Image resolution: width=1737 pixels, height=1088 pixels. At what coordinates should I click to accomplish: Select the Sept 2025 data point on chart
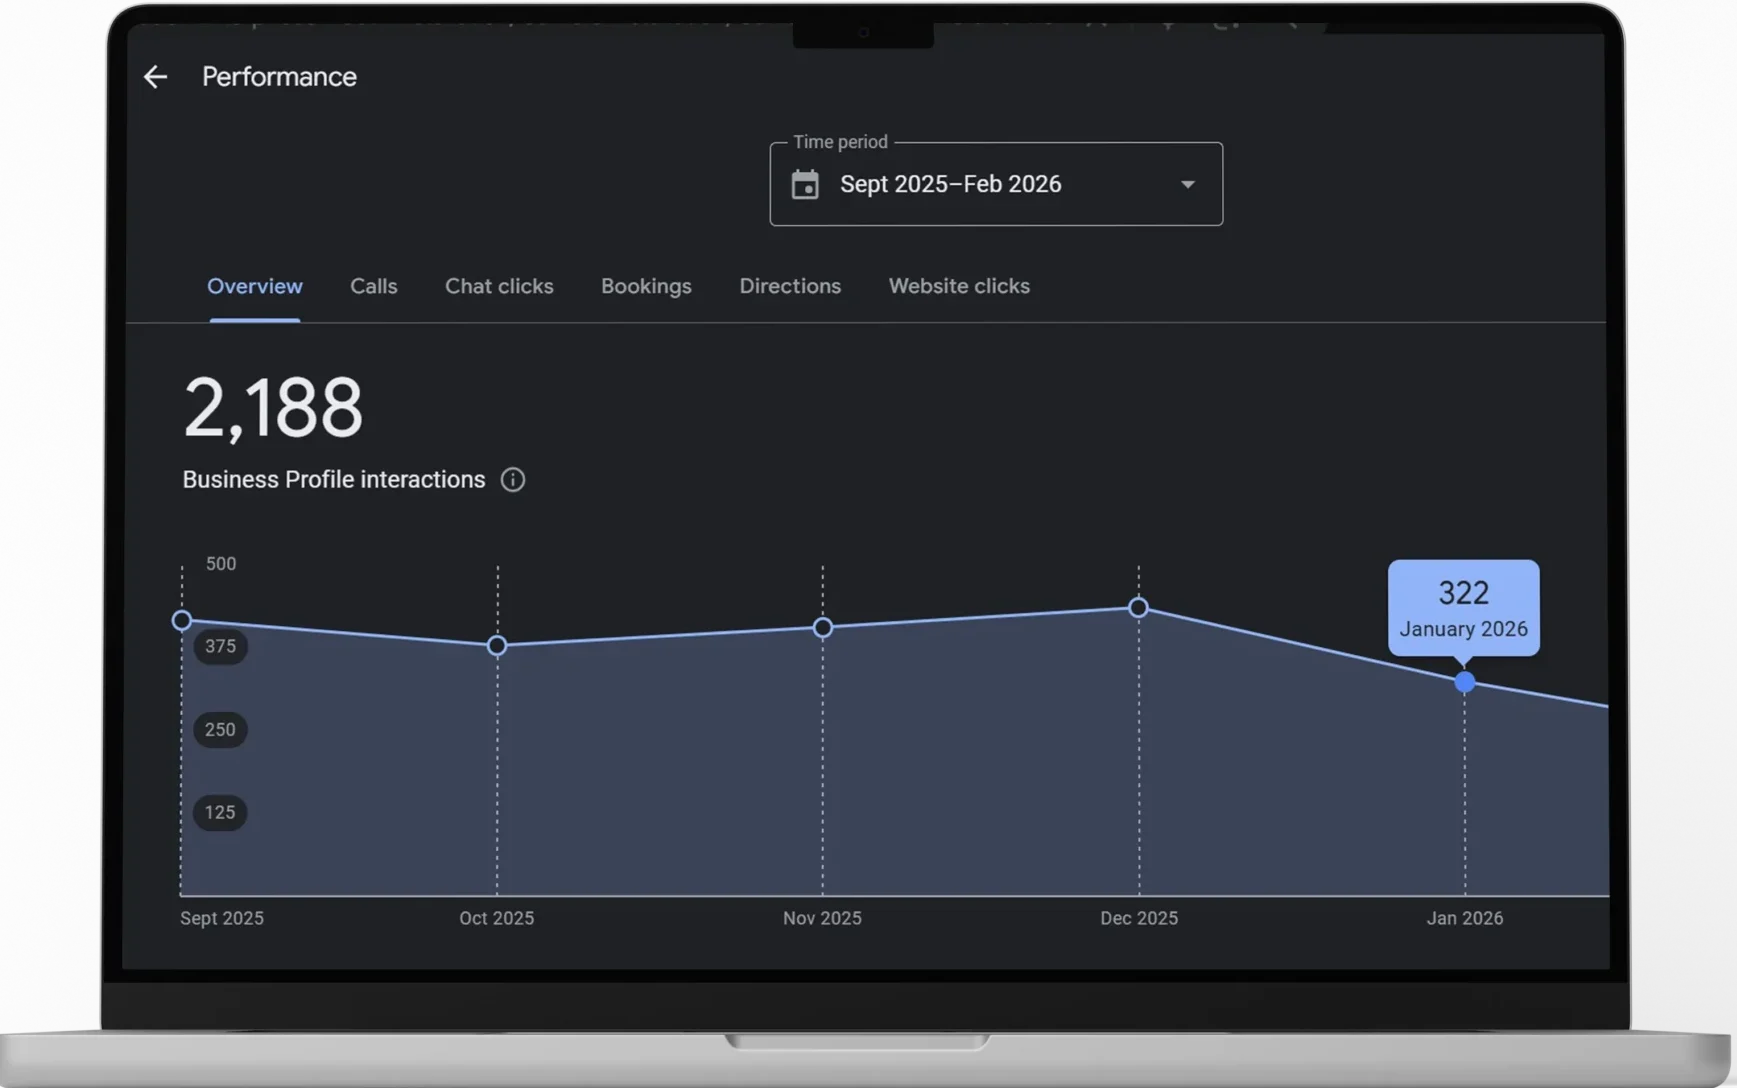[182, 621]
